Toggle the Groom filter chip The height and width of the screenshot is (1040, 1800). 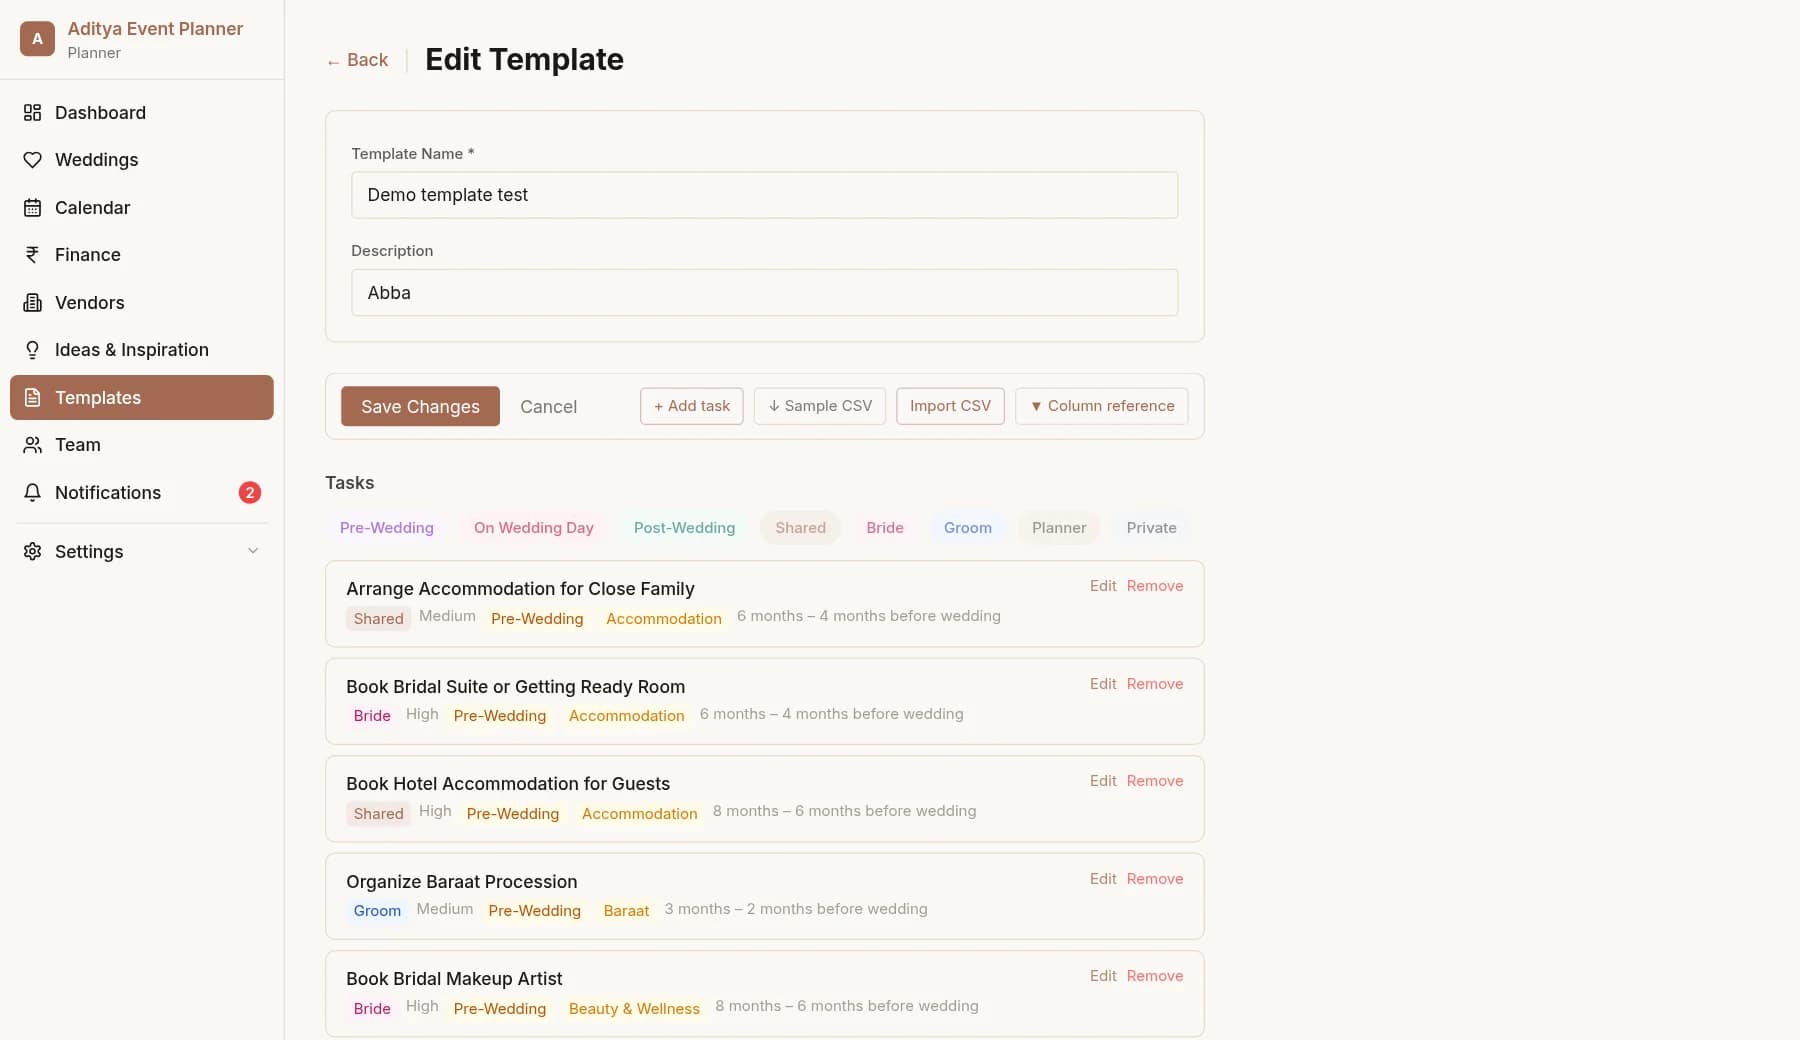pyautogui.click(x=968, y=527)
